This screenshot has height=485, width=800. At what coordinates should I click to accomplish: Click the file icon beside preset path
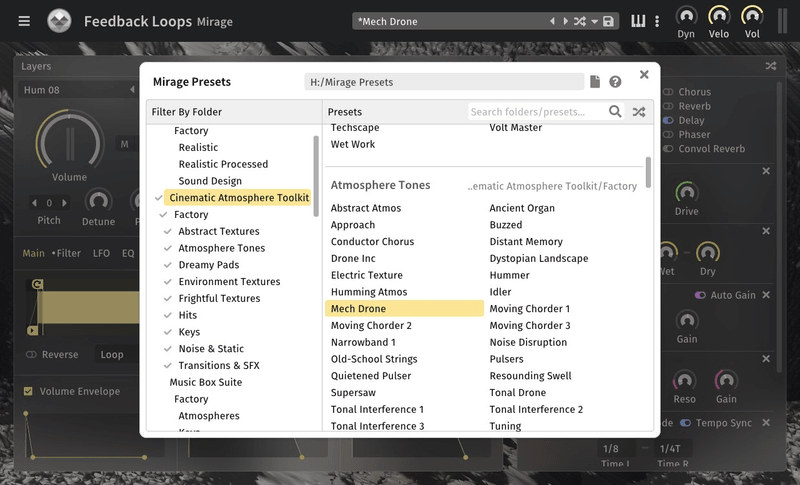pyautogui.click(x=595, y=82)
